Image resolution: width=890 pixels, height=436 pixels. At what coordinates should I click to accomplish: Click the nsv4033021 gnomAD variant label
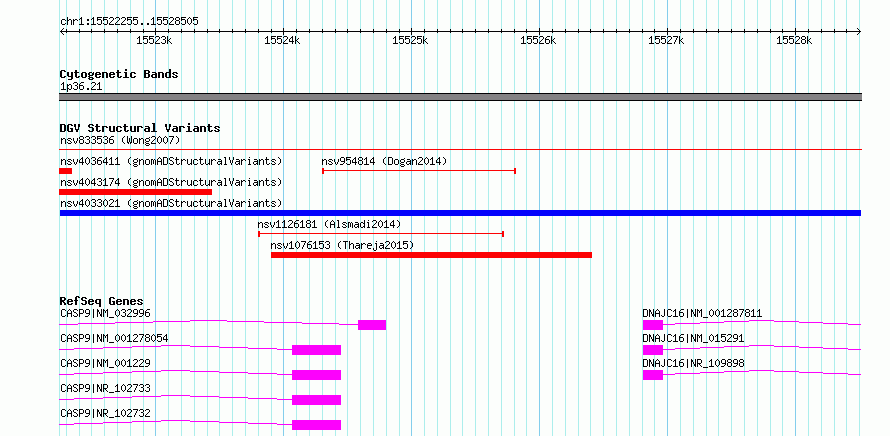coord(171,203)
